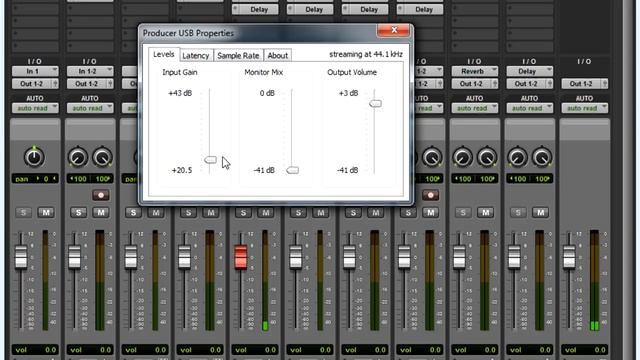Viewport: 640px width, 360px height.
Task: Mute the eighth channel beside dialog edge
Action: [x=430, y=213]
